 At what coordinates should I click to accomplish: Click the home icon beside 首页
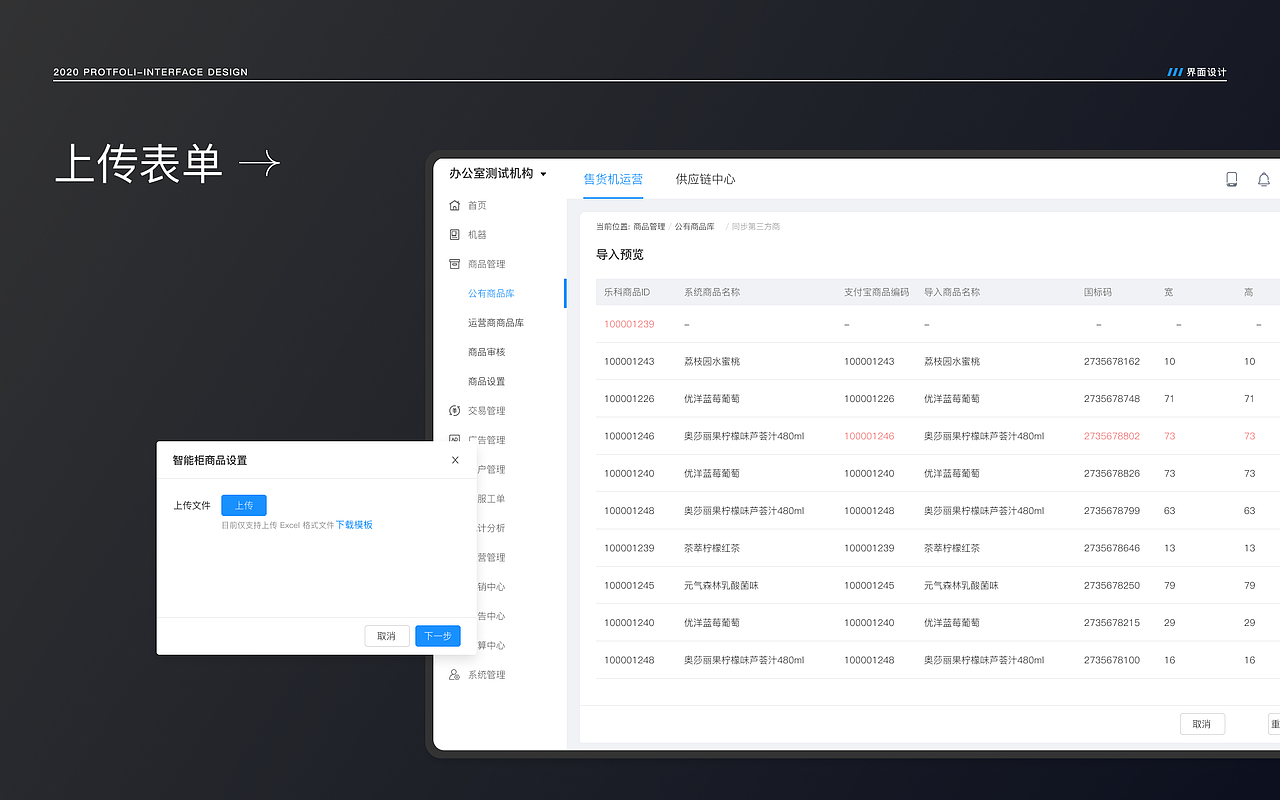click(455, 205)
